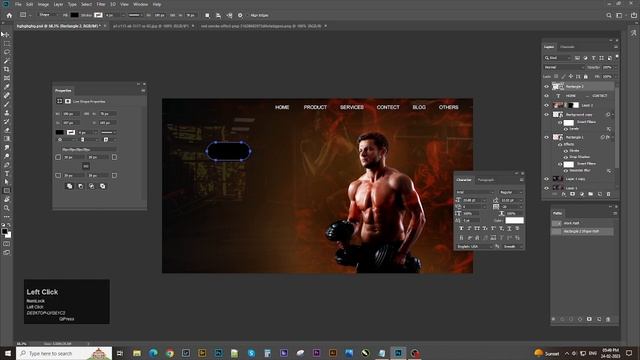Select the Work Path row in Paths
This screenshot has width=640, height=360.
582,223
